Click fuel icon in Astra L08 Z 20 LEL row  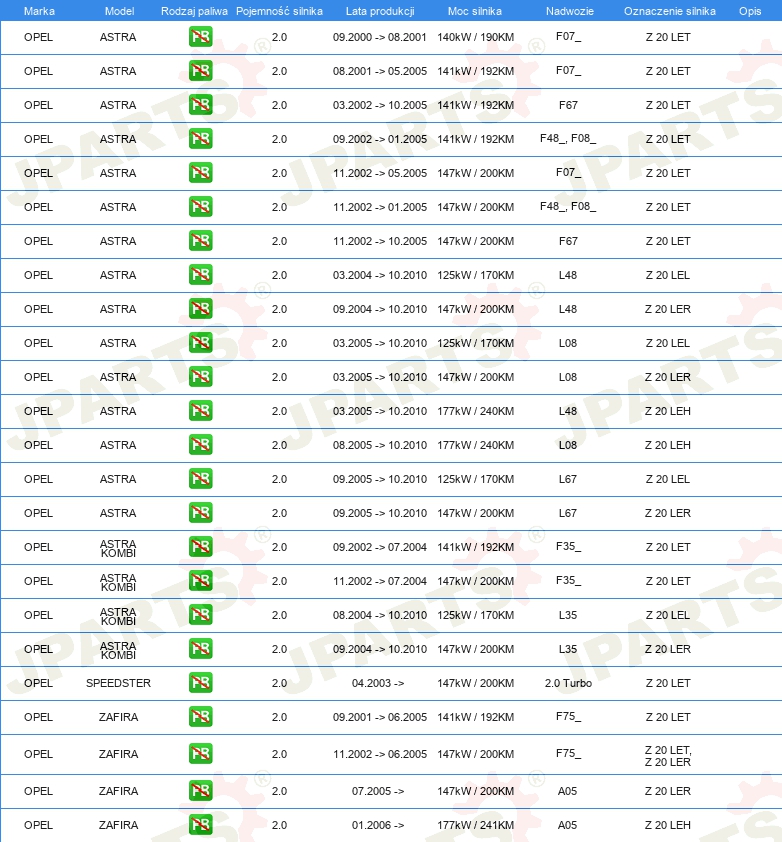(200, 343)
